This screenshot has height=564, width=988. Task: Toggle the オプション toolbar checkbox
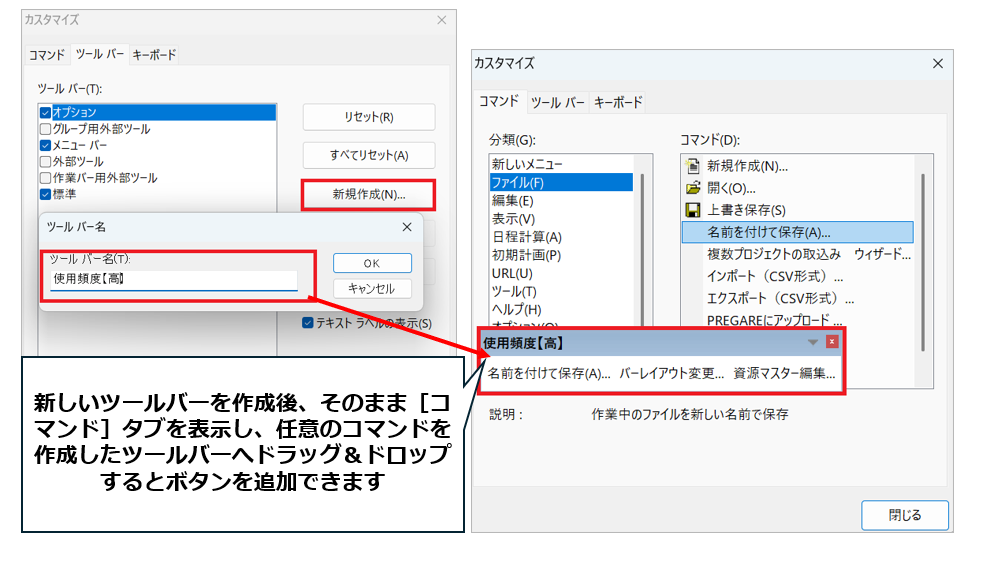(x=45, y=113)
